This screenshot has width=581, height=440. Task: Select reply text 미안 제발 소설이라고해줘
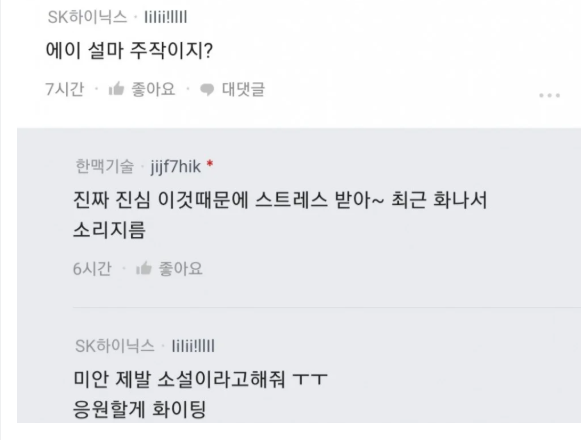[x=179, y=379]
